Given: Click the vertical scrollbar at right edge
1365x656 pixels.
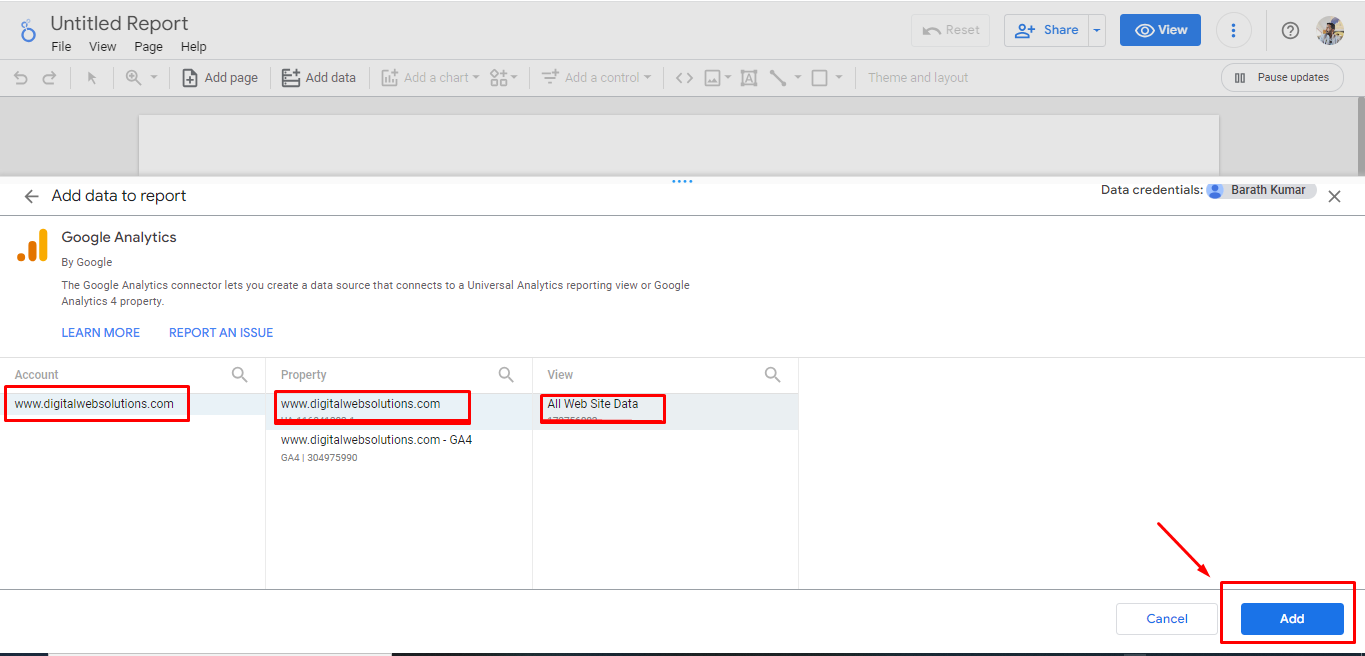Looking at the screenshot, I should tap(1359, 138).
